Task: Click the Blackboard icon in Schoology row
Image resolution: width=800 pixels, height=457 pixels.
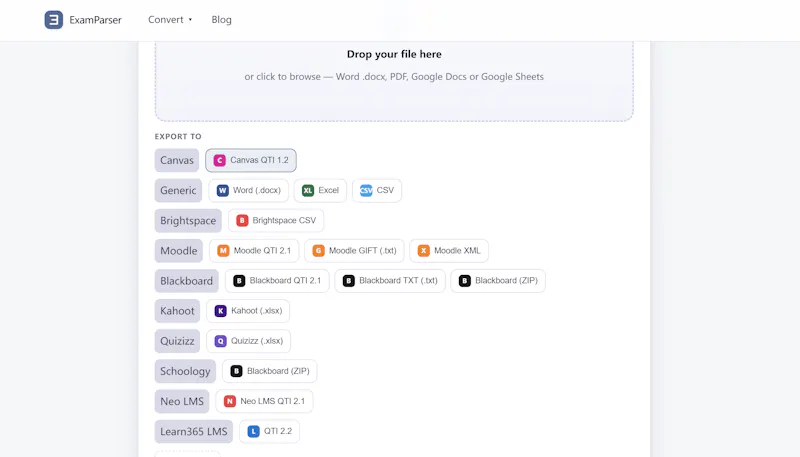Action: [236, 371]
